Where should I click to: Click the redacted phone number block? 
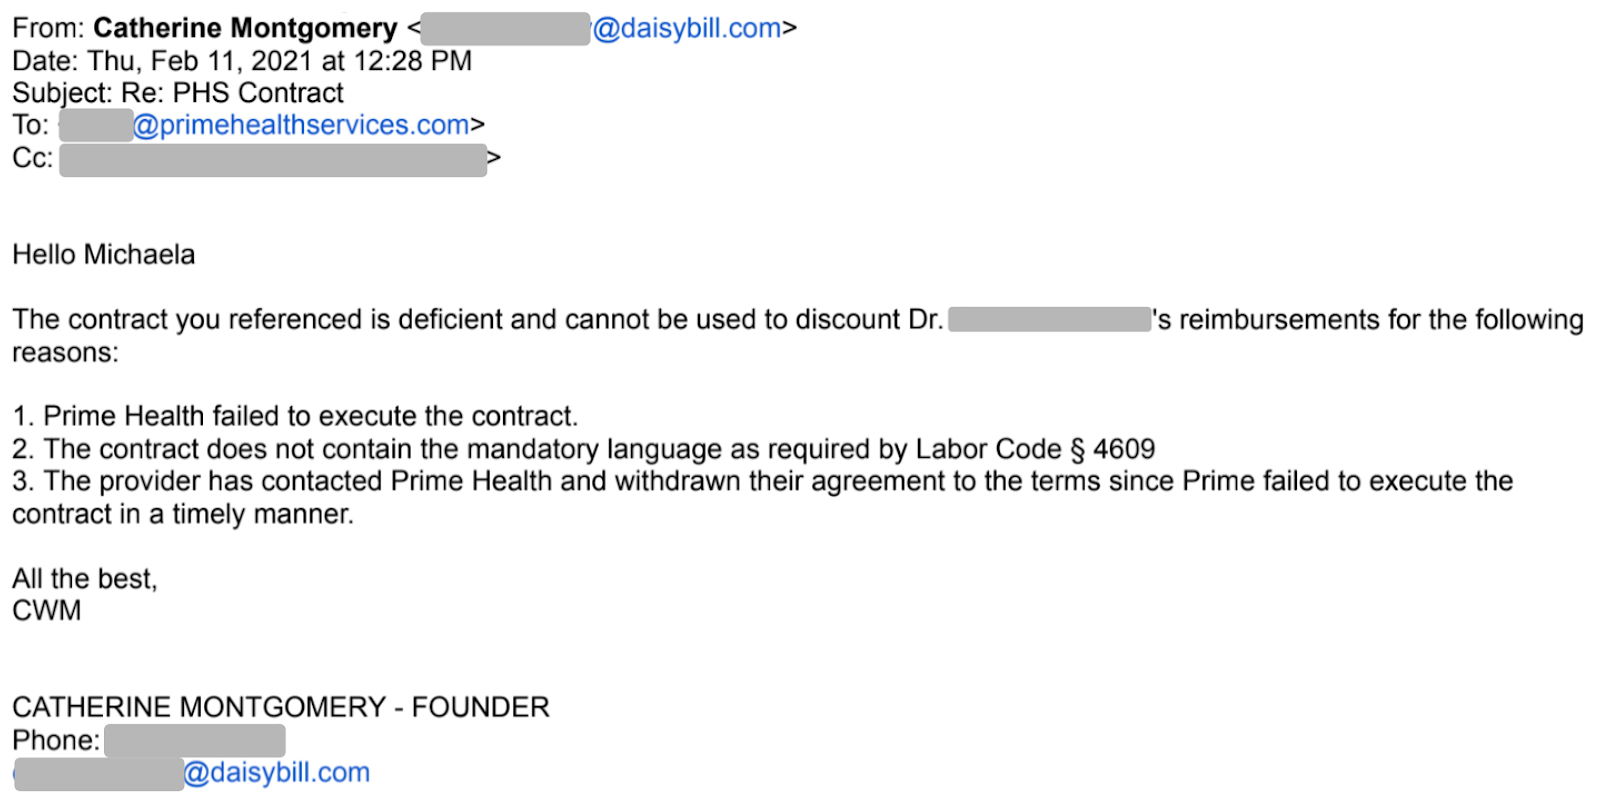[x=195, y=741]
